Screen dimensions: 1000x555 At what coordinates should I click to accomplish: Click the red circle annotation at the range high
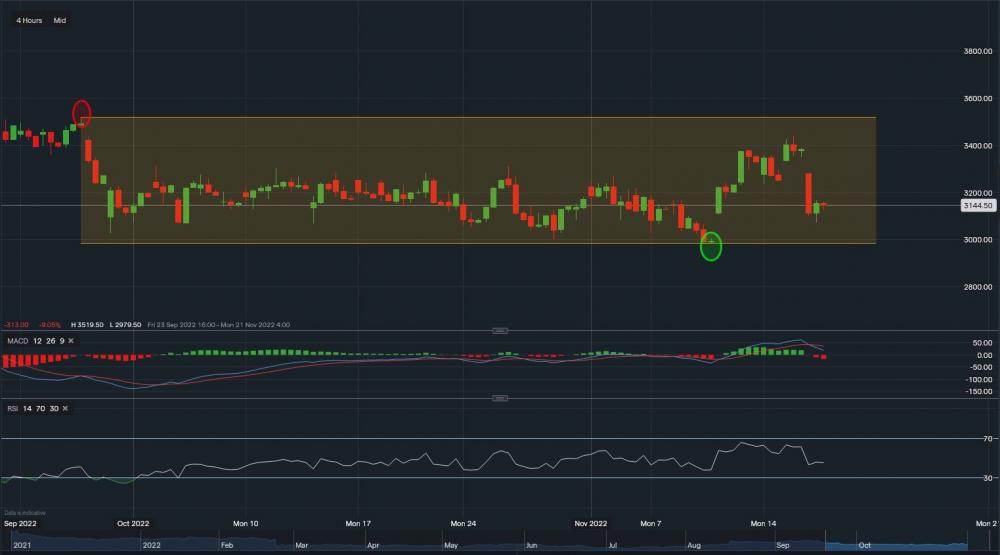click(x=82, y=113)
